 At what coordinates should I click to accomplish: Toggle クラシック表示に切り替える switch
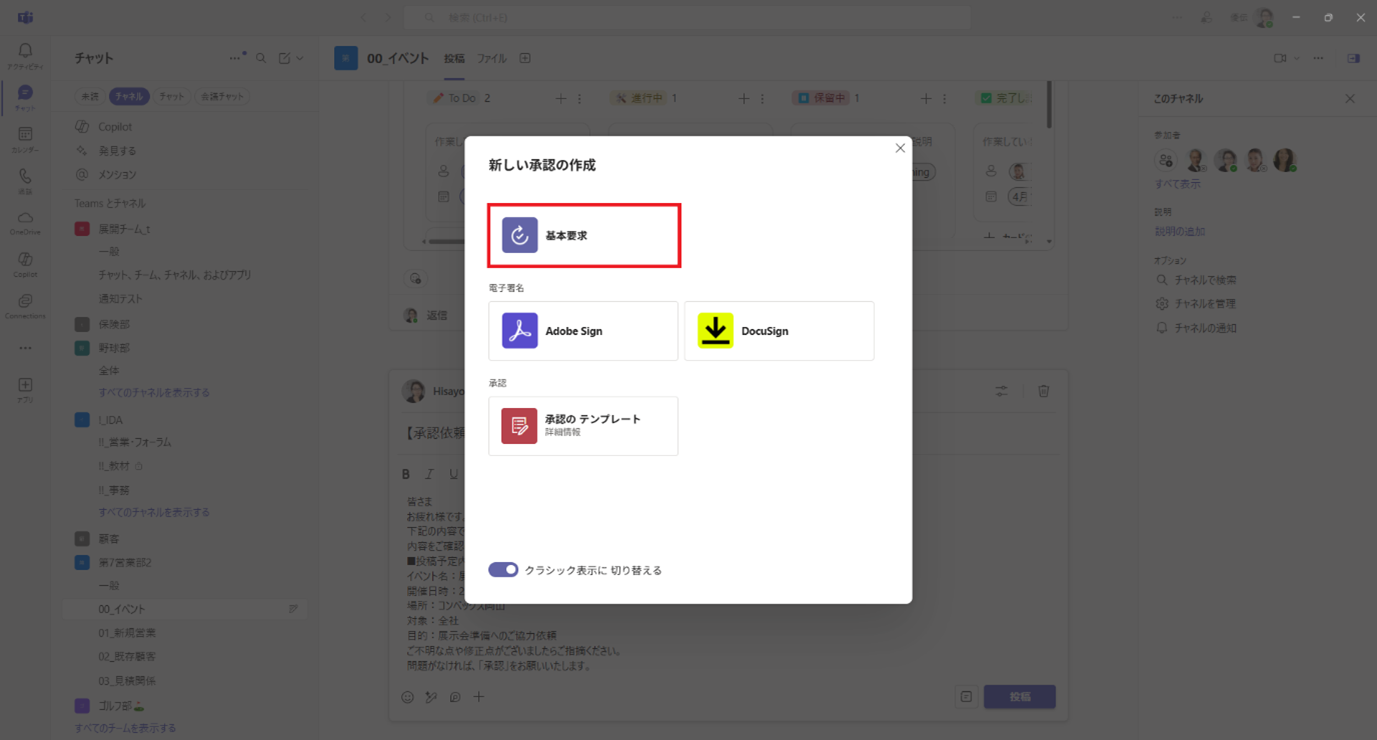coord(503,570)
